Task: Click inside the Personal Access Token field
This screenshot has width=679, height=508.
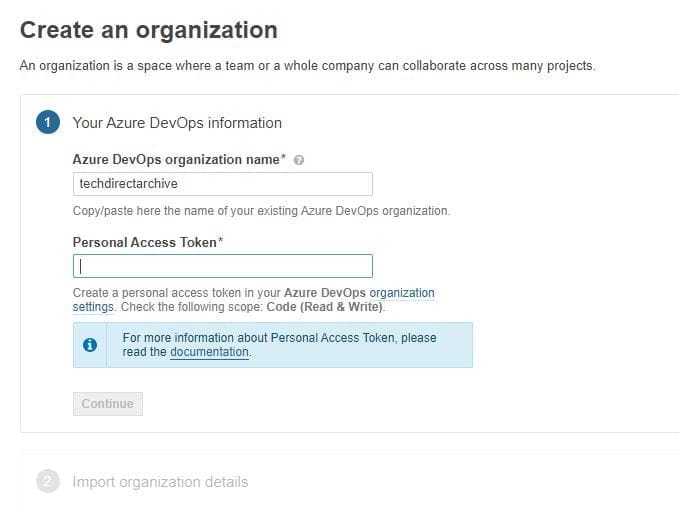Action: (x=222, y=266)
